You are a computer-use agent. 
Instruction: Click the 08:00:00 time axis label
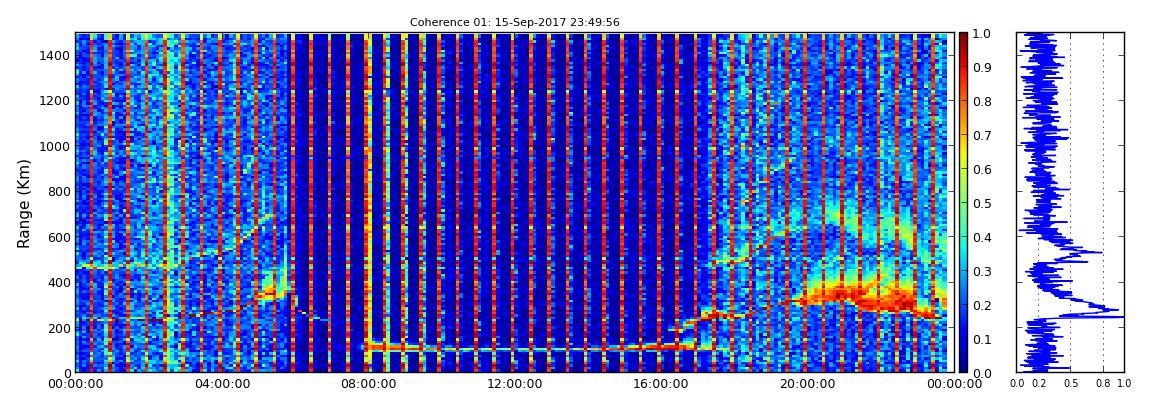click(x=366, y=384)
